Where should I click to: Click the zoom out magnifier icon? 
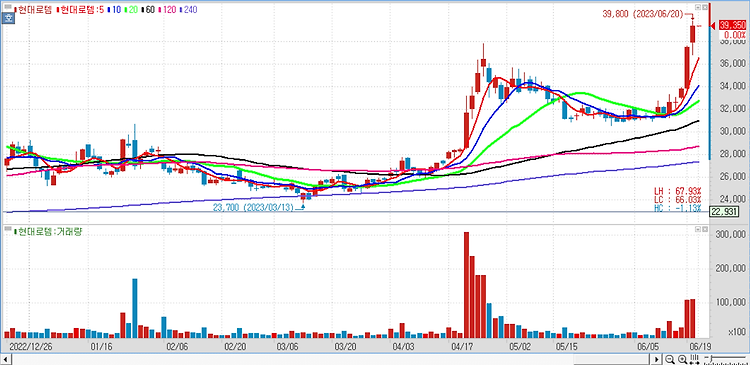[x=670, y=360]
